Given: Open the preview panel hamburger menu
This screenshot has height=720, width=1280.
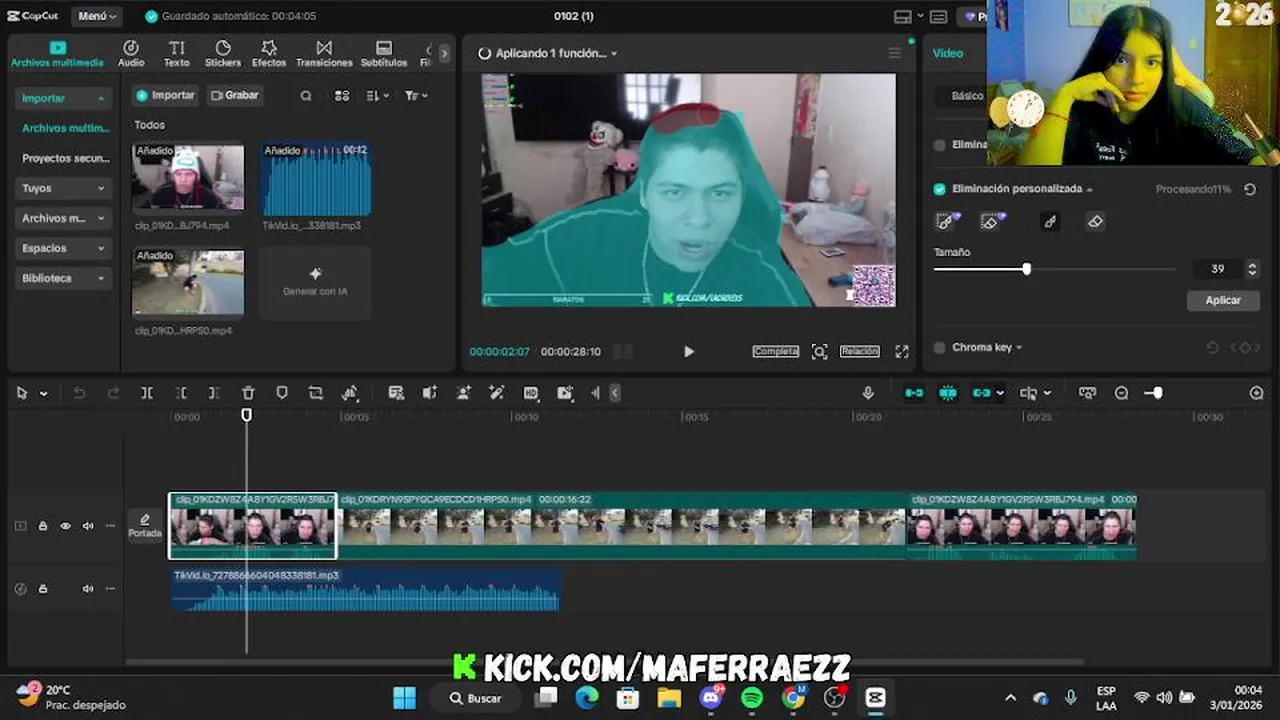Looking at the screenshot, I should 894,53.
